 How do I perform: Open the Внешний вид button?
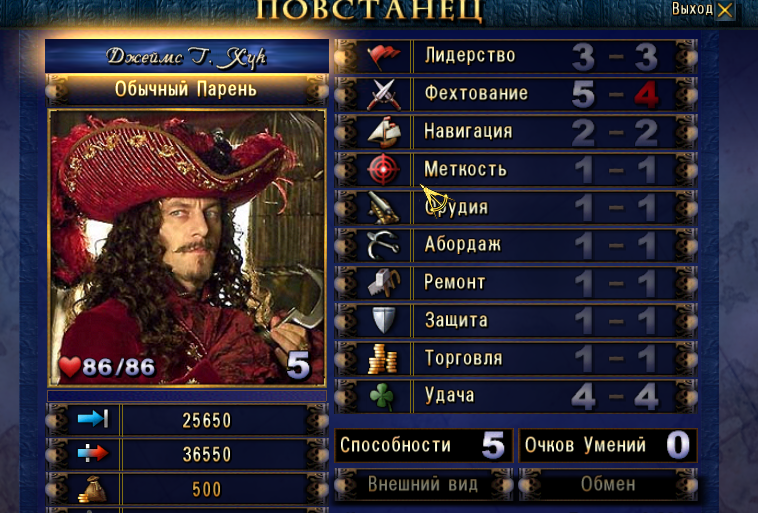(423, 484)
